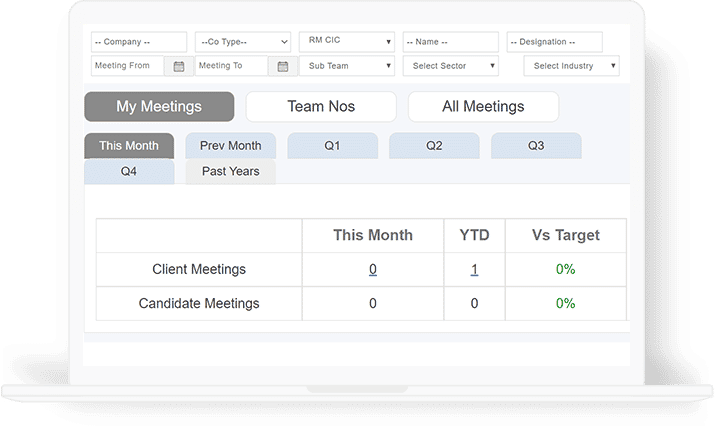Image resolution: width=715 pixels, height=430 pixels.
Task: Open Client Meetings YTD count link
Action: point(474,269)
